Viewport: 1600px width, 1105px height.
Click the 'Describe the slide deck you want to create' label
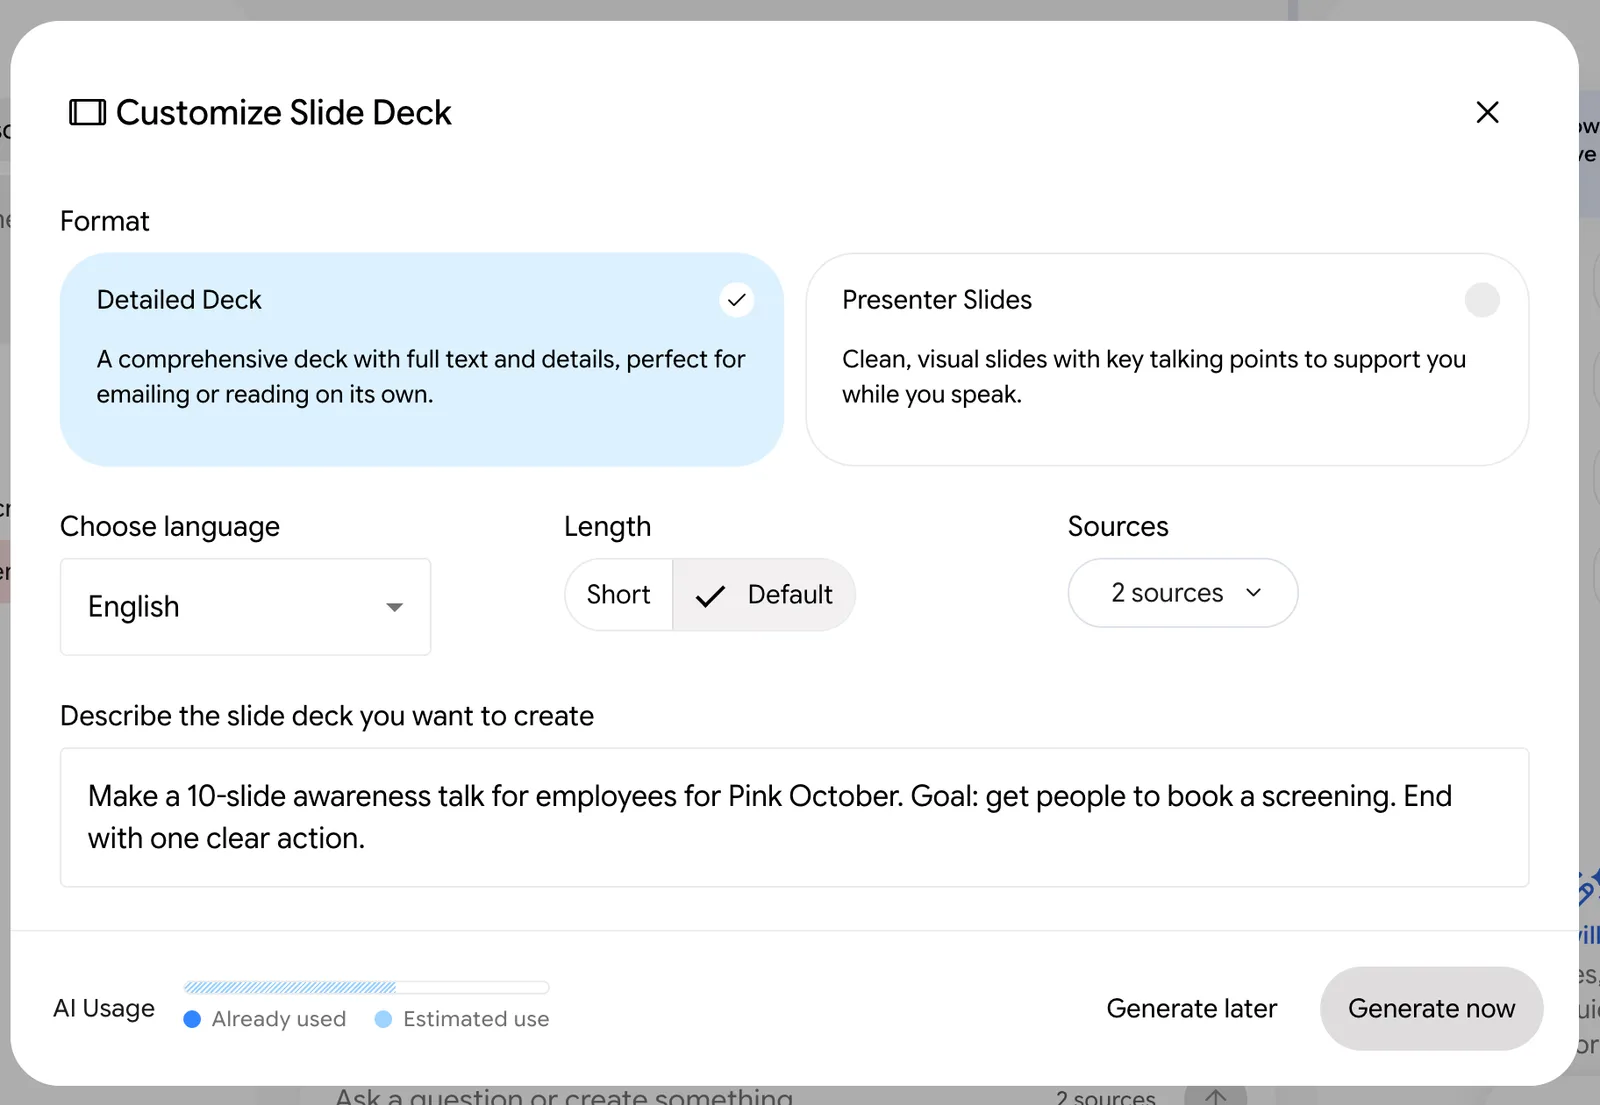[x=327, y=716]
